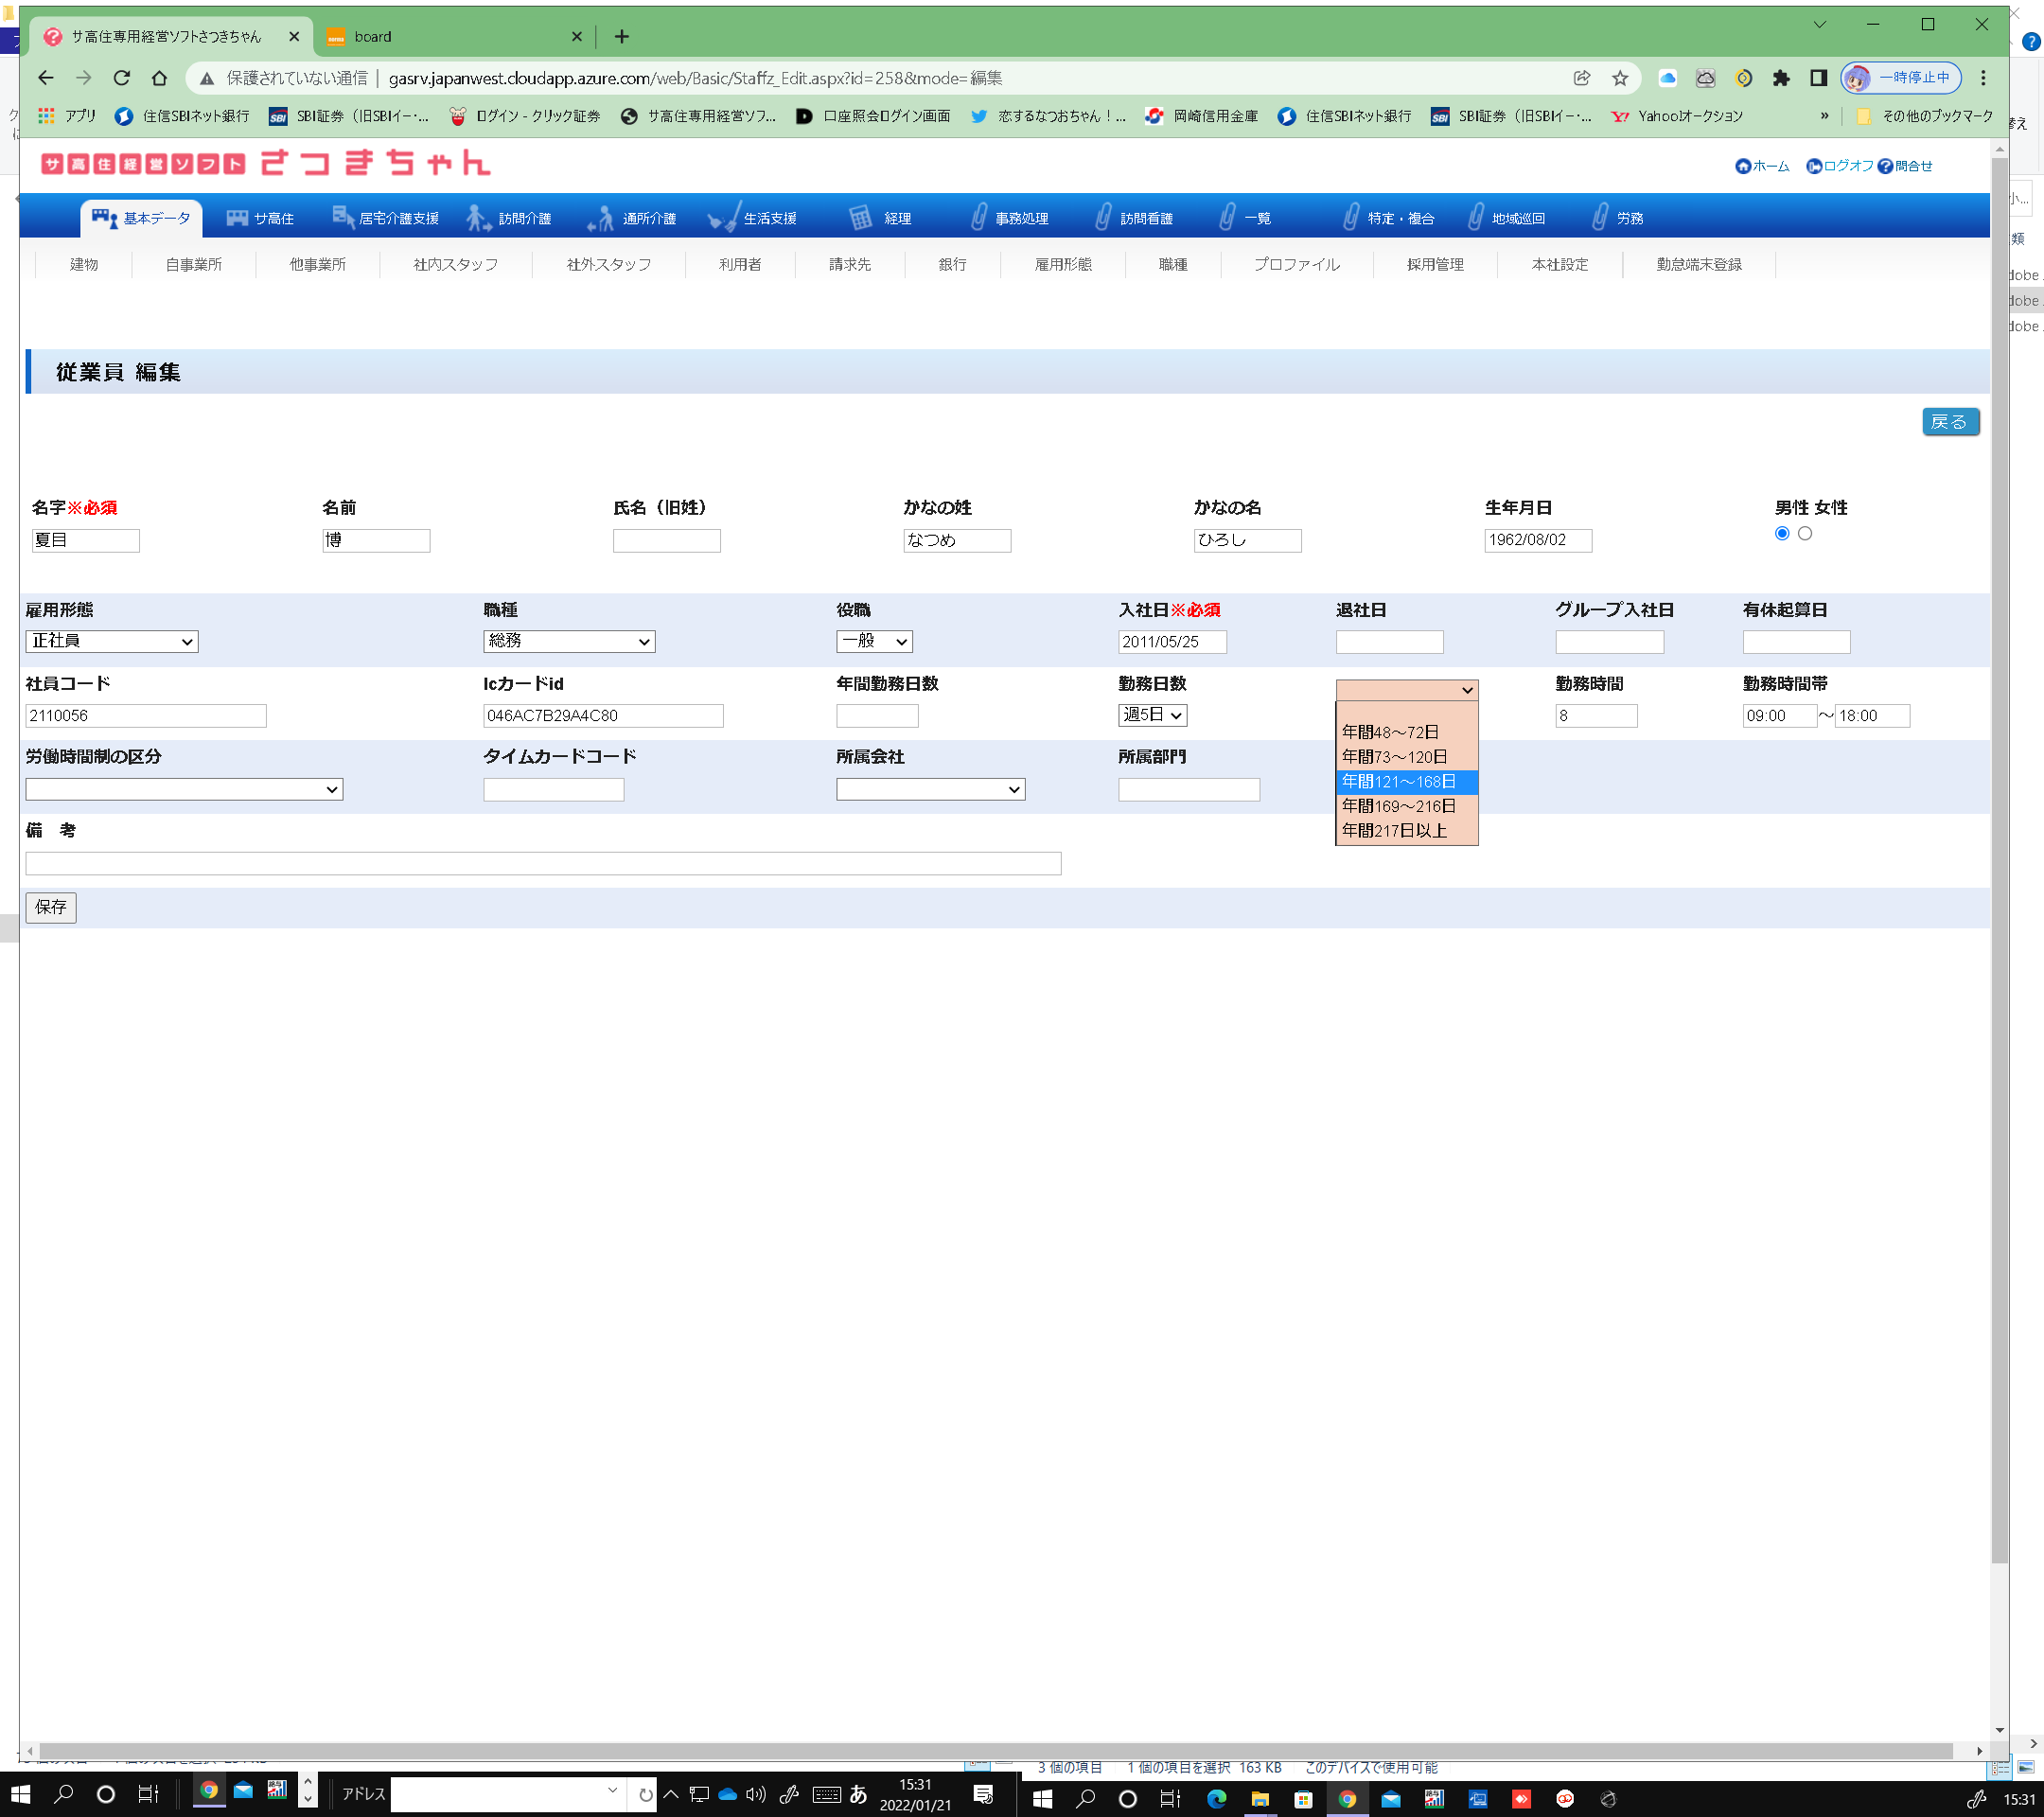Open the 社内スタッフ submenu tab

click(x=455, y=264)
